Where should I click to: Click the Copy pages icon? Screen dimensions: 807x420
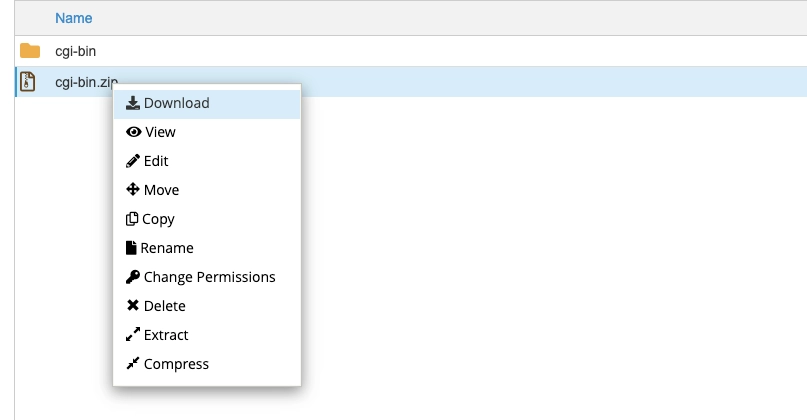(132, 219)
